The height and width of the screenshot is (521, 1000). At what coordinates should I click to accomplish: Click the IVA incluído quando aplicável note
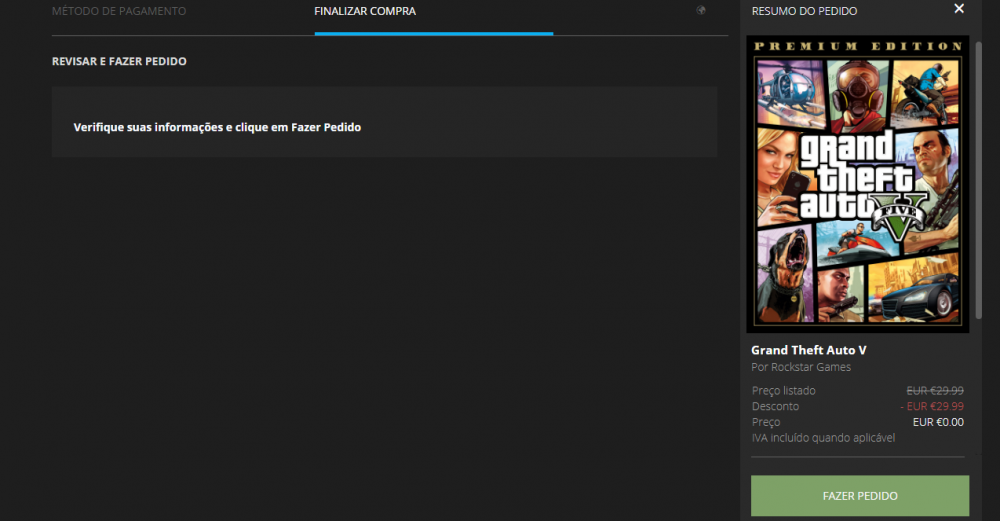(823, 438)
